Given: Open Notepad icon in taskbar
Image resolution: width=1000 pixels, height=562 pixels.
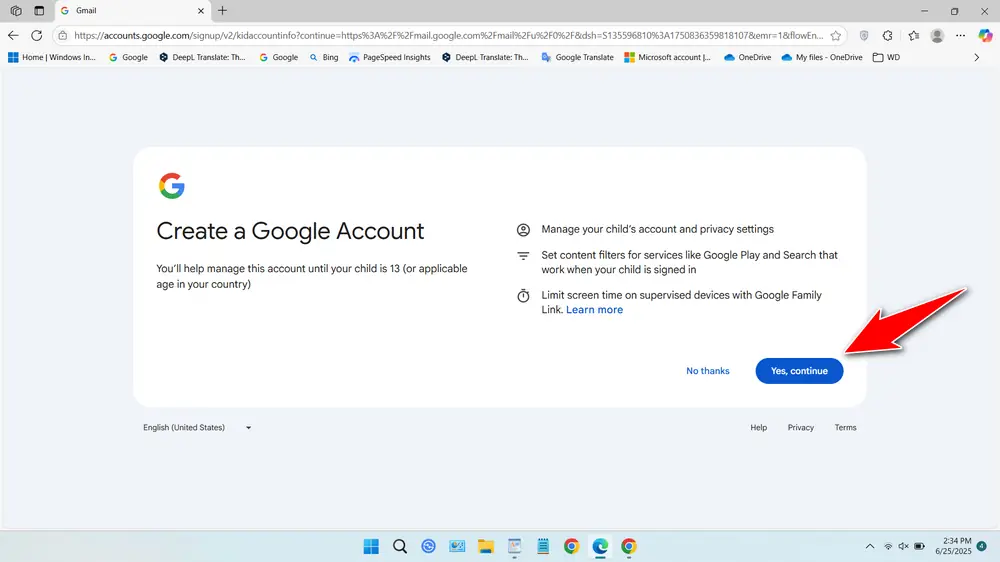Looking at the screenshot, I should [543, 547].
